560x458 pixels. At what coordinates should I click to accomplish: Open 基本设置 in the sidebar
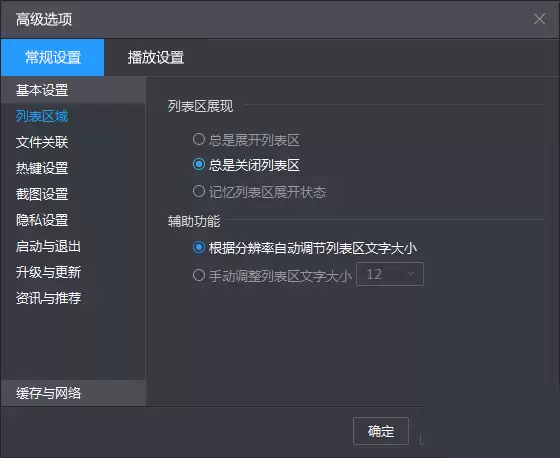coord(73,90)
